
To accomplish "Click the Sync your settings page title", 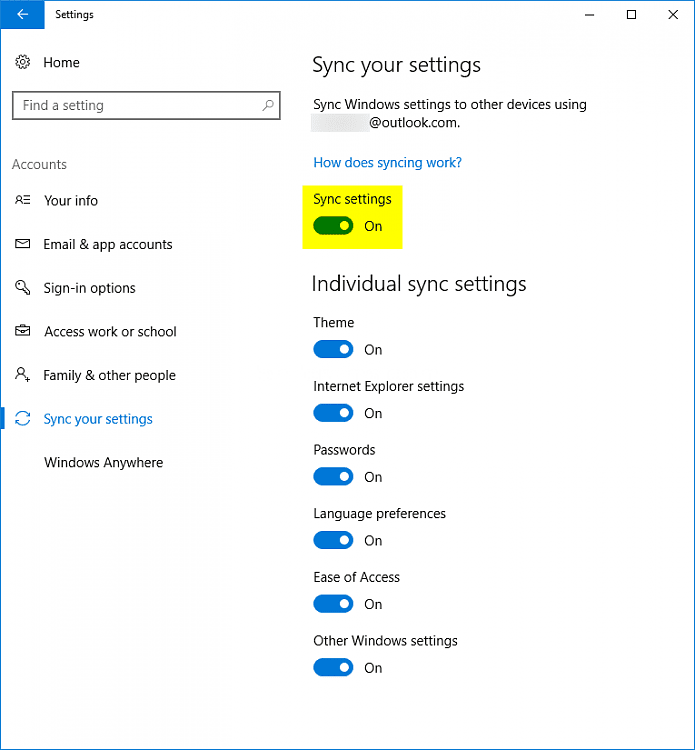I will (x=397, y=66).
